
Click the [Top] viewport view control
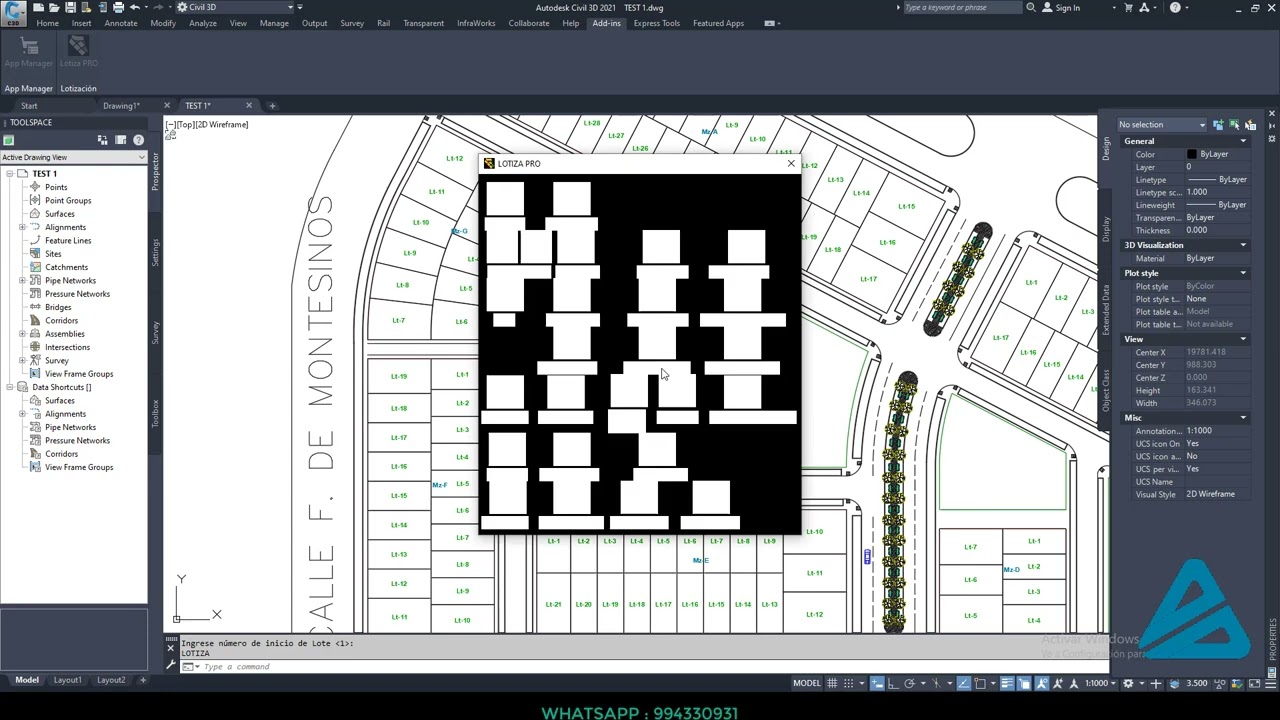tap(184, 124)
